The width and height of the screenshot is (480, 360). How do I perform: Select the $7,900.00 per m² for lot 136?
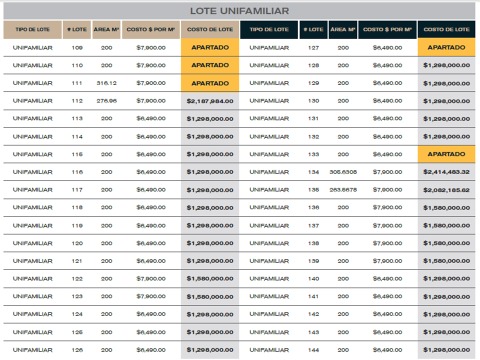tap(387, 208)
